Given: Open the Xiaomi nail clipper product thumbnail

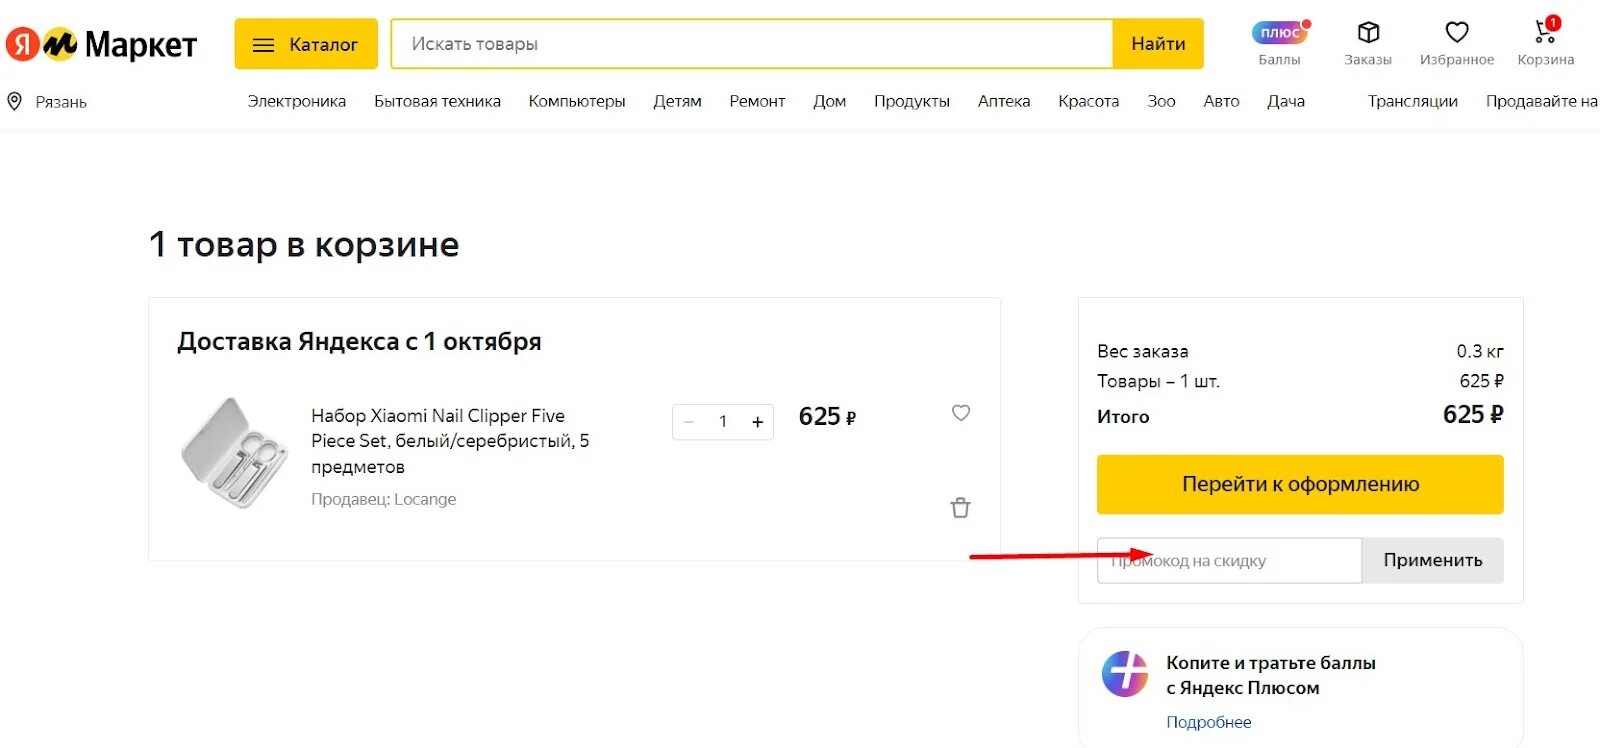Looking at the screenshot, I should coord(234,453).
